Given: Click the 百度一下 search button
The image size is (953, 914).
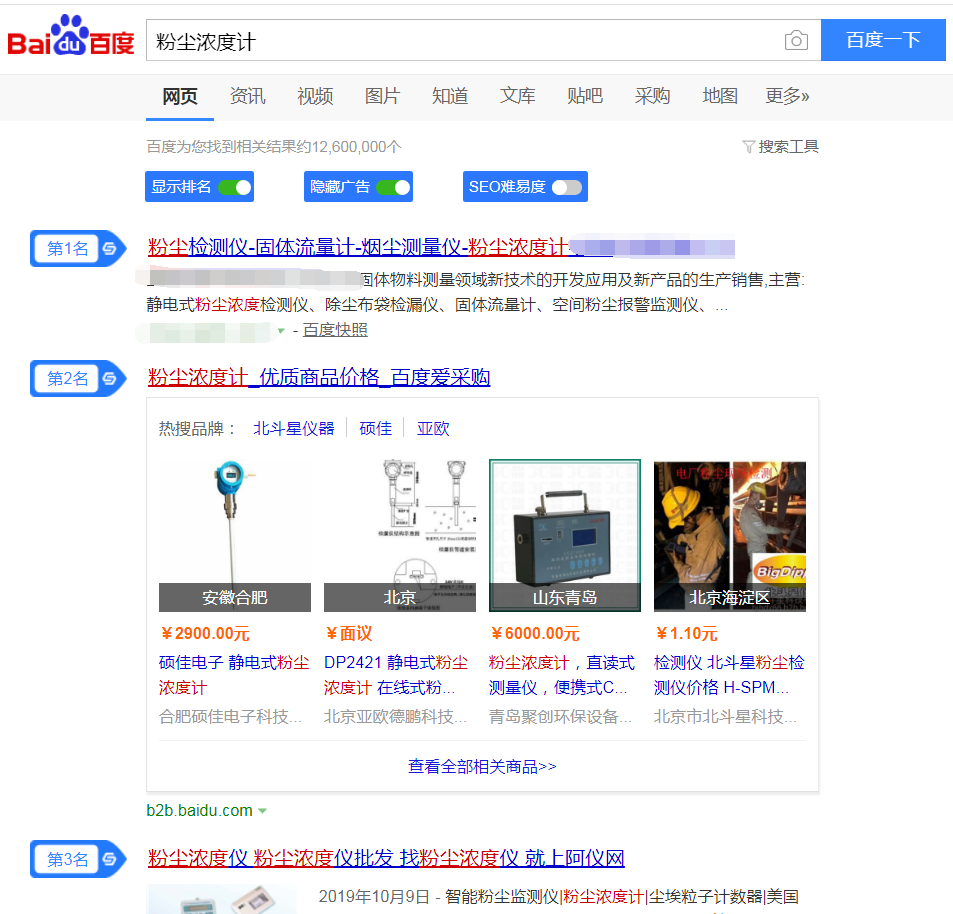Looking at the screenshot, I should (x=883, y=40).
